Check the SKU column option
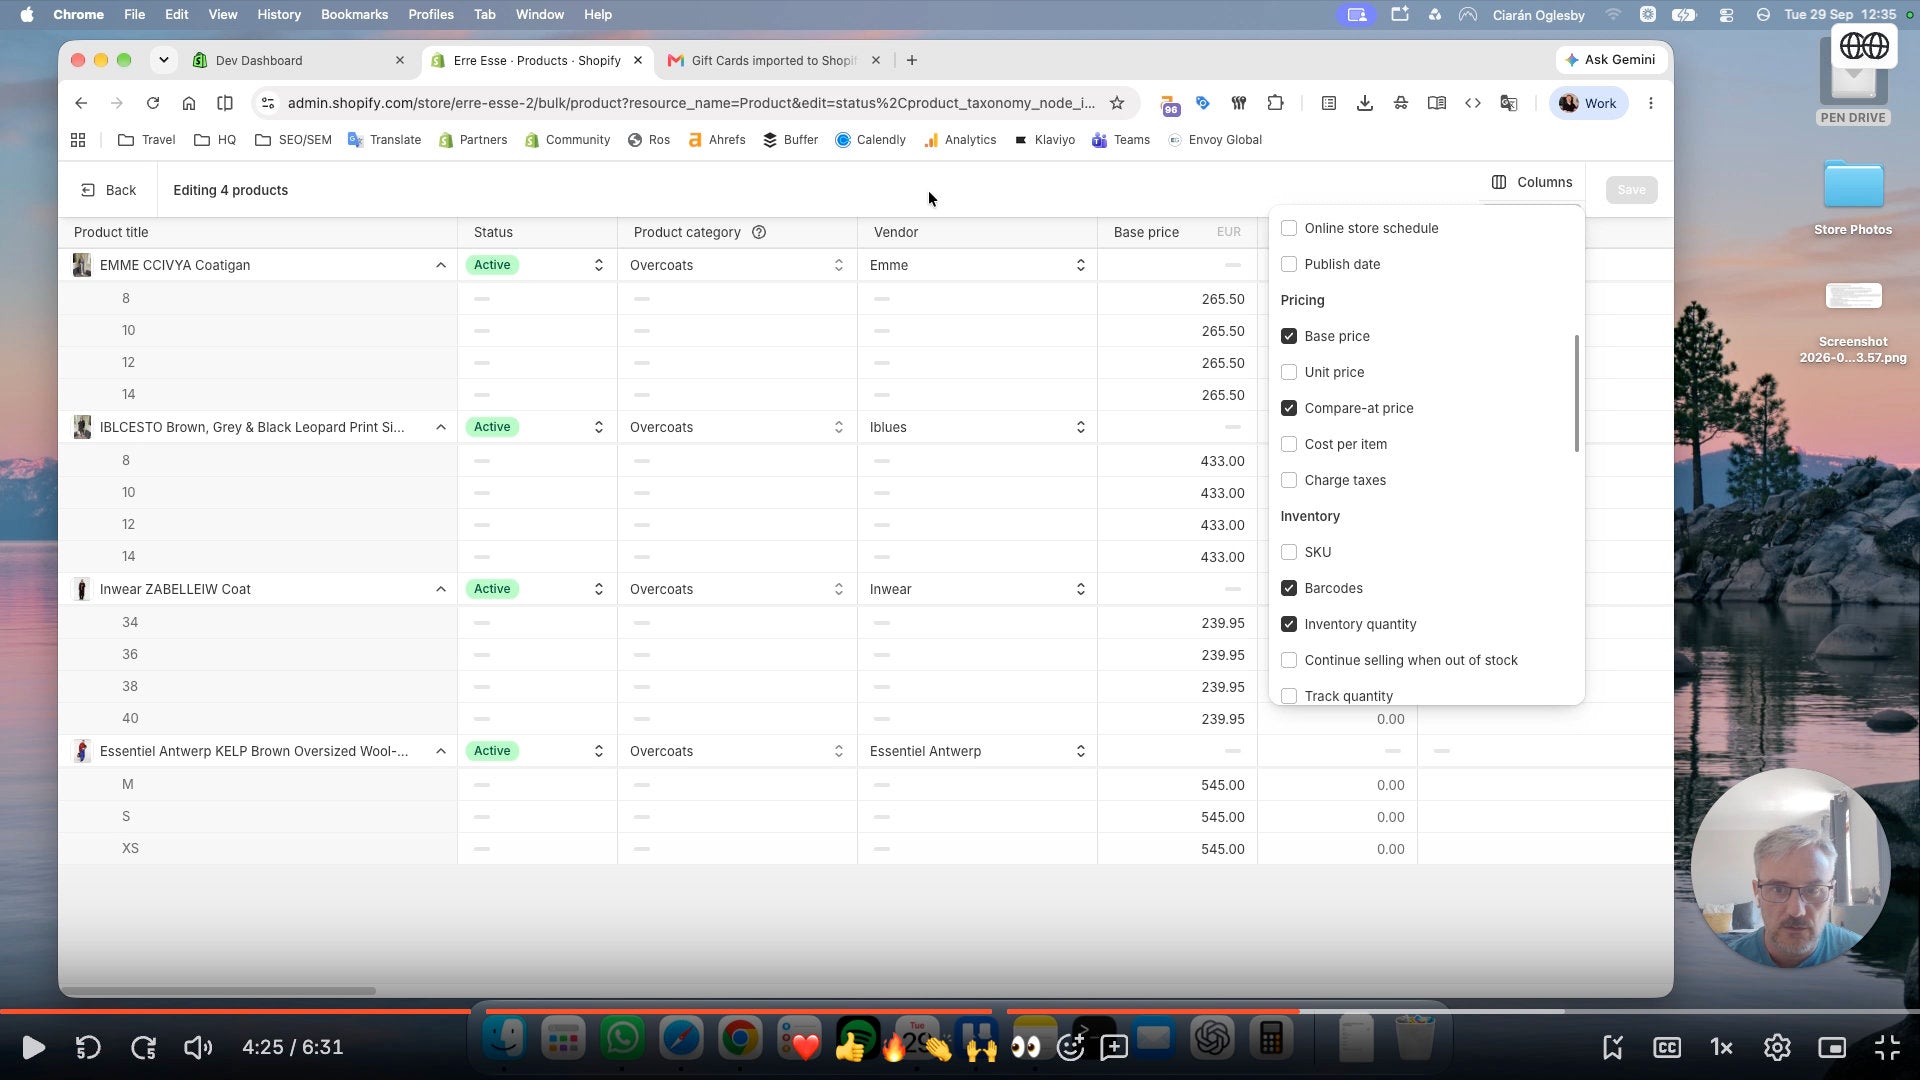 tap(1289, 552)
